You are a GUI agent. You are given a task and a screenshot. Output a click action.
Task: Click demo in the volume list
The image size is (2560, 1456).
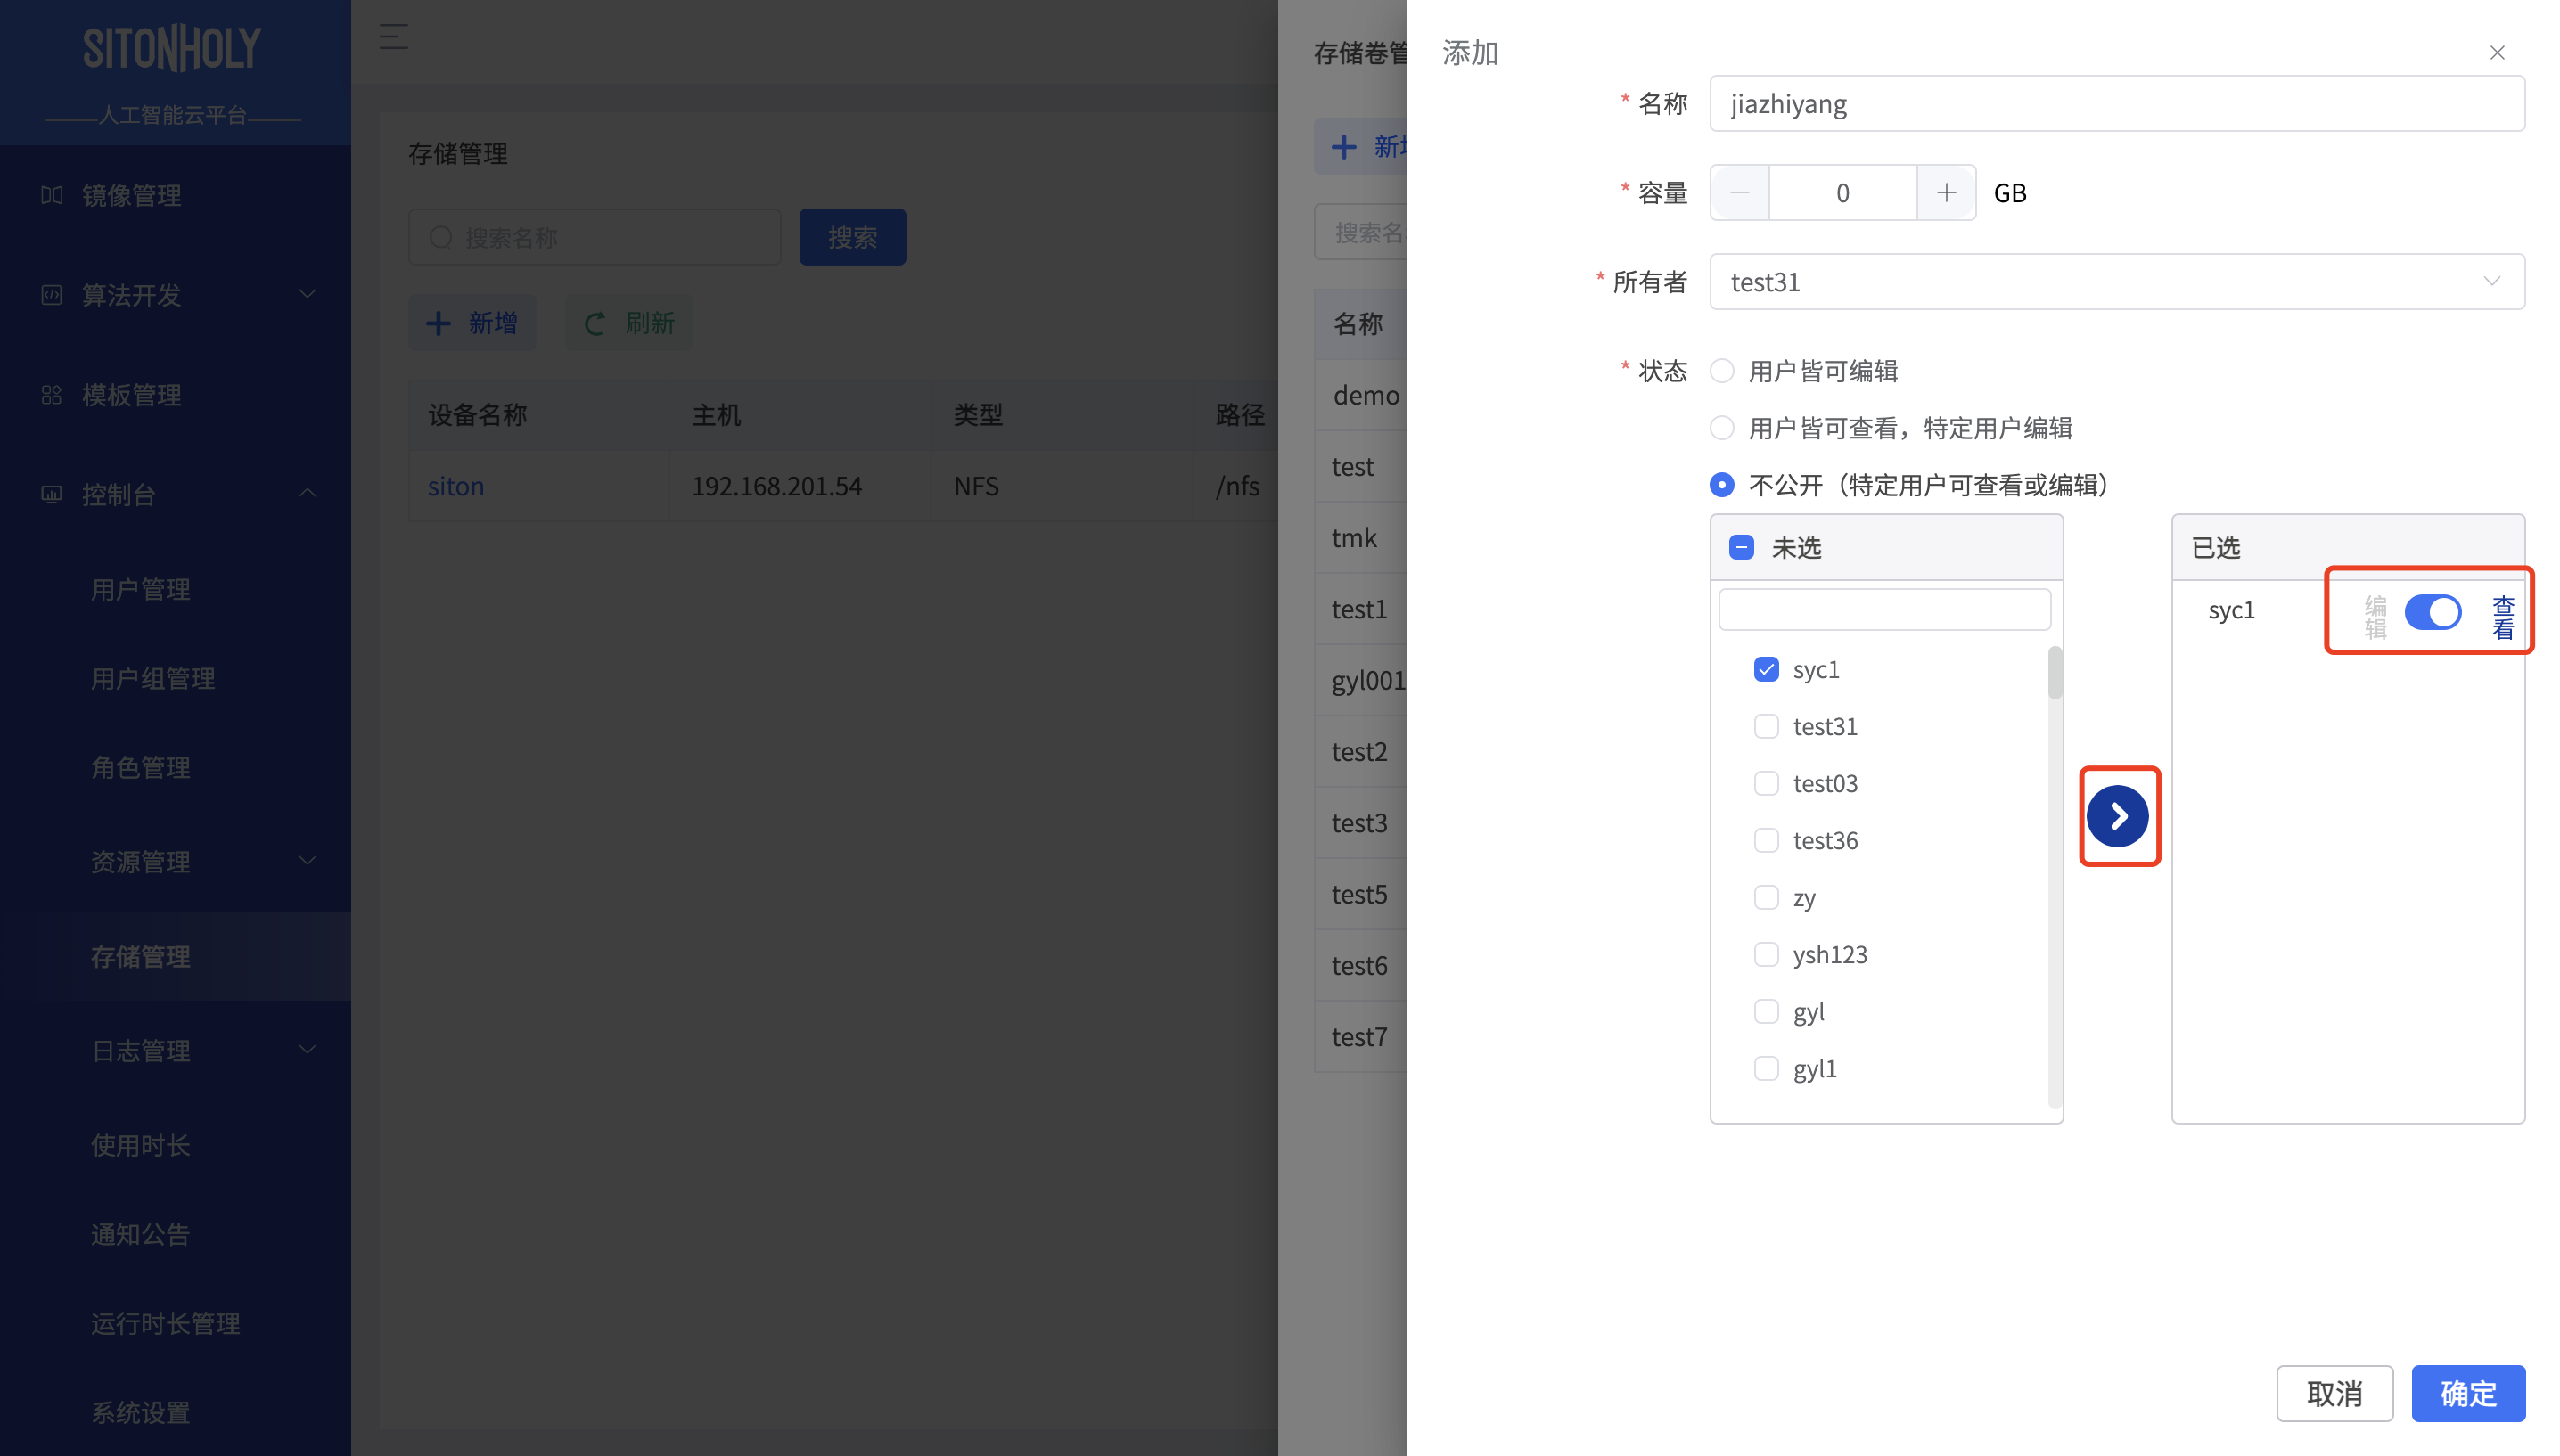coord(1366,395)
